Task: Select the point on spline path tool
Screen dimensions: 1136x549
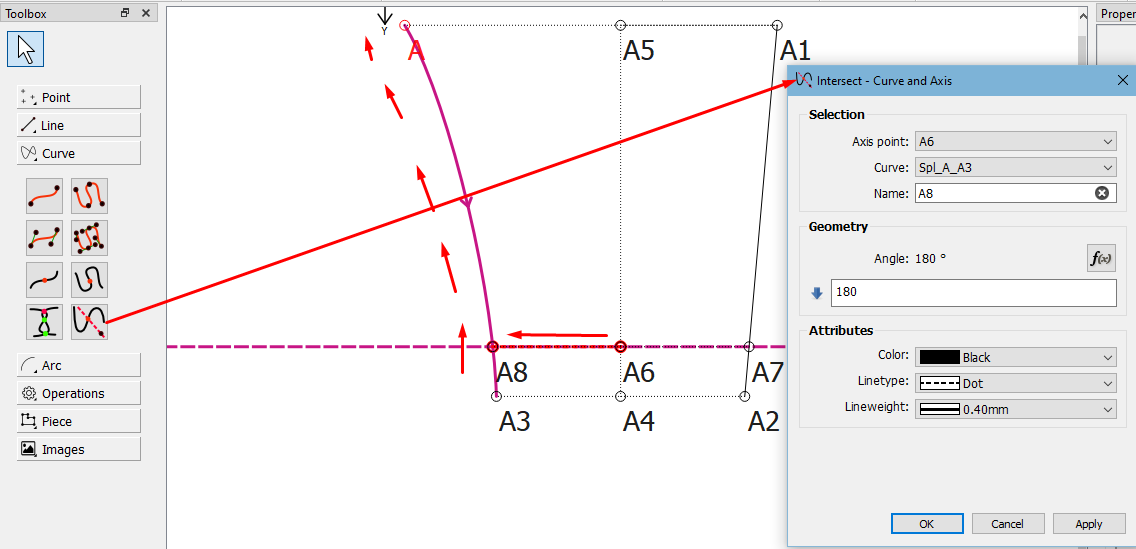Action: pyautogui.click(x=89, y=280)
